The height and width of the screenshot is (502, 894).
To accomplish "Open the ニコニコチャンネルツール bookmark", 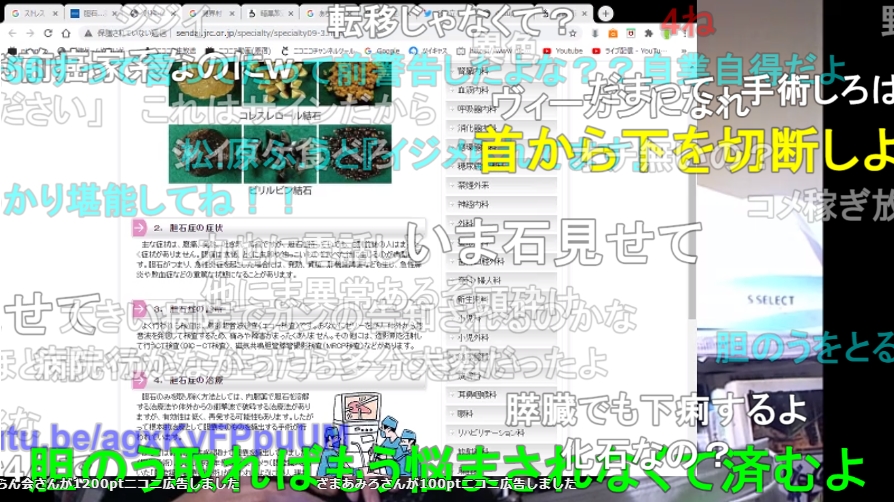I will [x=319, y=51].
